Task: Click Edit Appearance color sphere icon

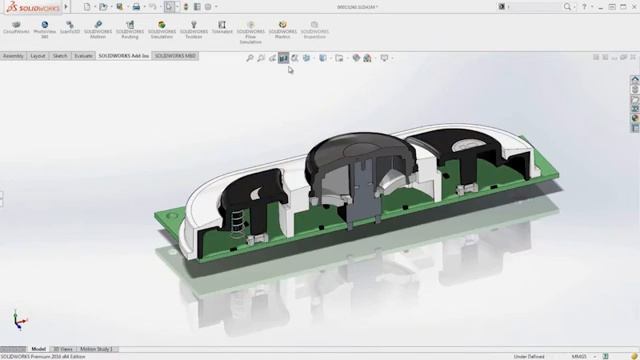Action: [x=356, y=58]
